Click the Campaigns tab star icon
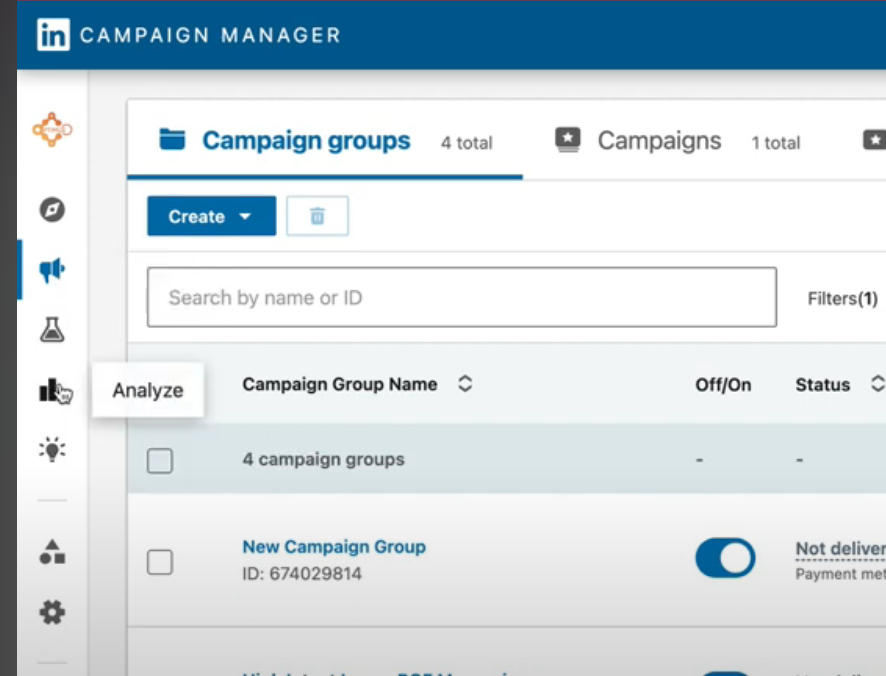This screenshot has height=676, width=886. tap(568, 140)
